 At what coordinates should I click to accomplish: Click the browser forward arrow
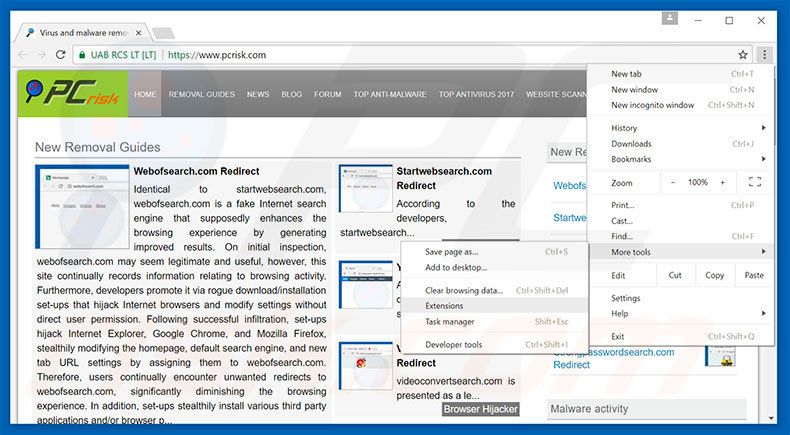coord(41,55)
